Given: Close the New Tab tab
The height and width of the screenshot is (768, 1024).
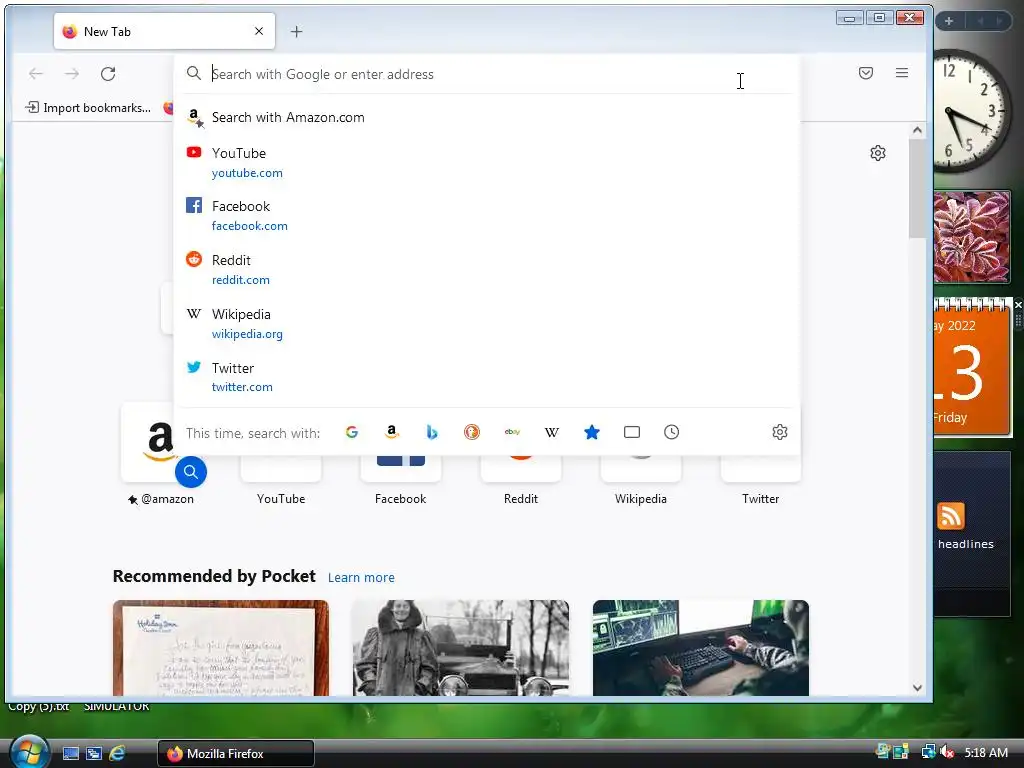Looking at the screenshot, I should click(259, 31).
